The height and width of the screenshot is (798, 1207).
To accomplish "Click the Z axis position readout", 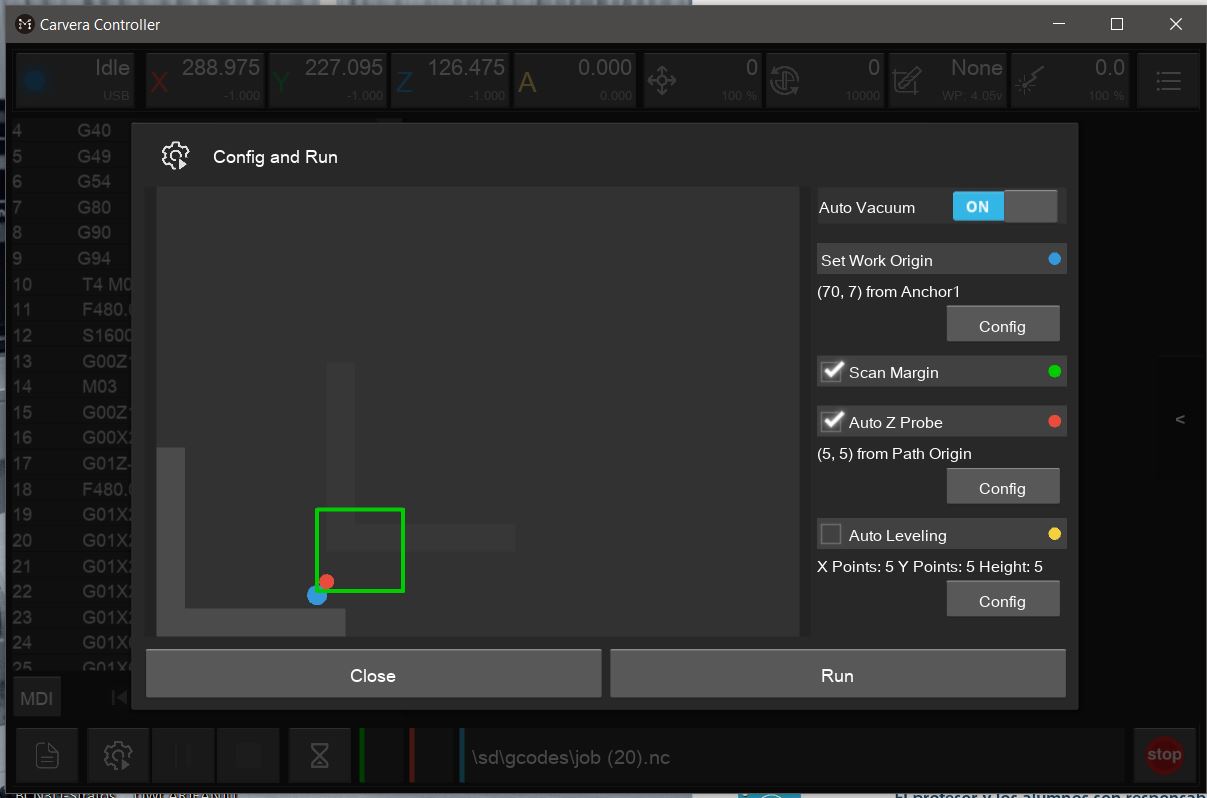I will [450, 80].
